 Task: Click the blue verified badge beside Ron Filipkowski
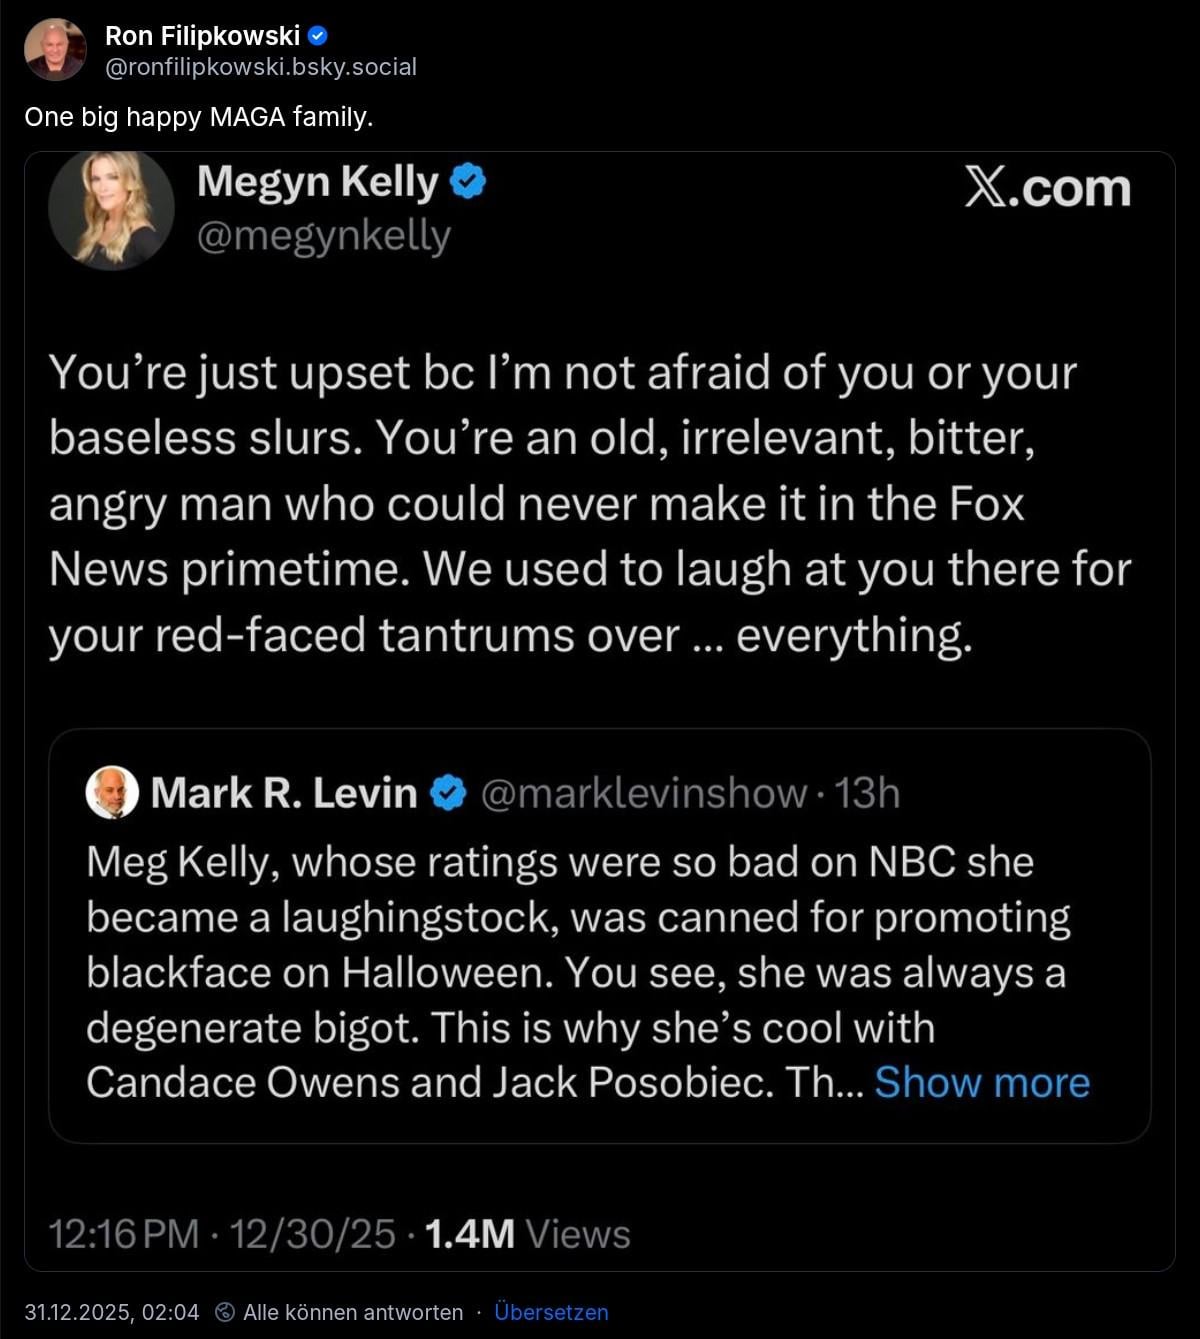coord(318,36)
